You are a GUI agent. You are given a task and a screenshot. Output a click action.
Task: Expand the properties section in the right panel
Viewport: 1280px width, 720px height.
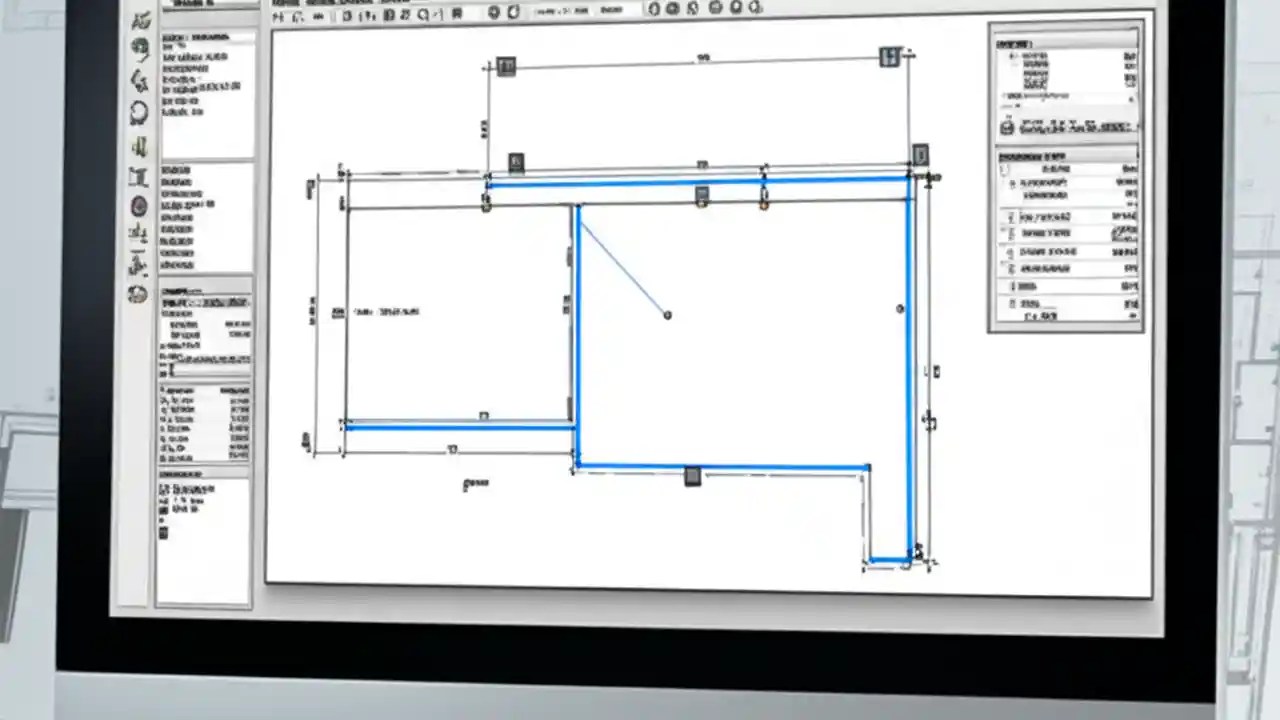point(1065,157)
